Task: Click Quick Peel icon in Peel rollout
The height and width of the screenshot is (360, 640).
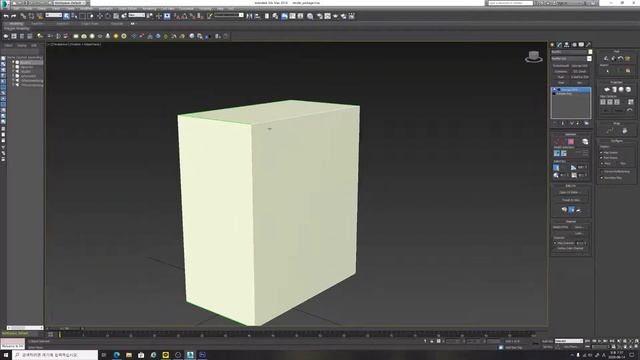Action: (606, 59)
